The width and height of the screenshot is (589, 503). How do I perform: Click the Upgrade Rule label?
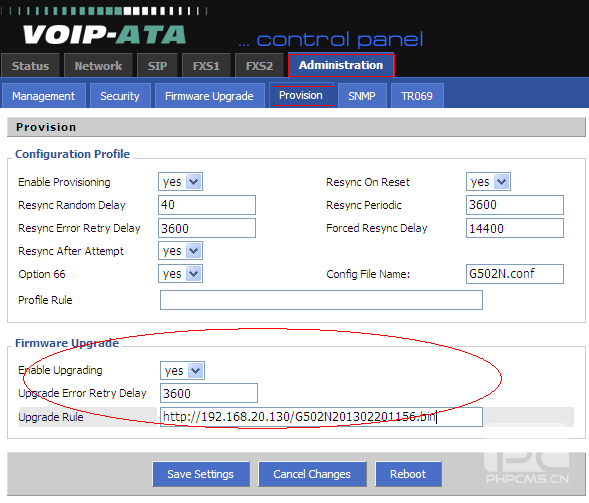(x=51, y=417)
